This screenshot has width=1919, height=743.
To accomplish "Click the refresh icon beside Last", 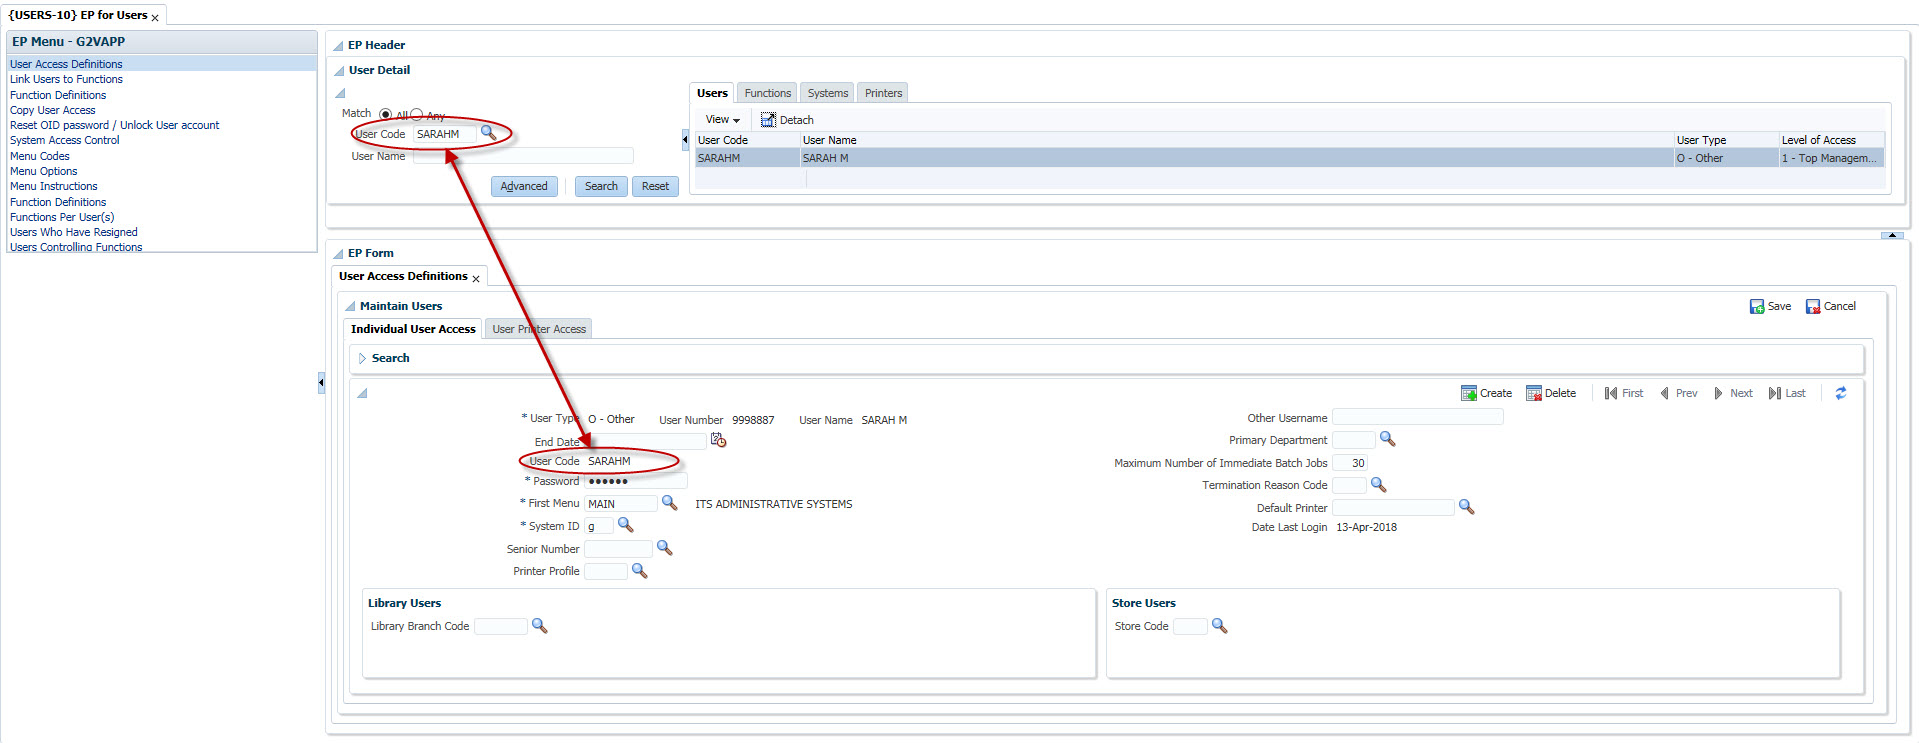I will pos(1841,393).
